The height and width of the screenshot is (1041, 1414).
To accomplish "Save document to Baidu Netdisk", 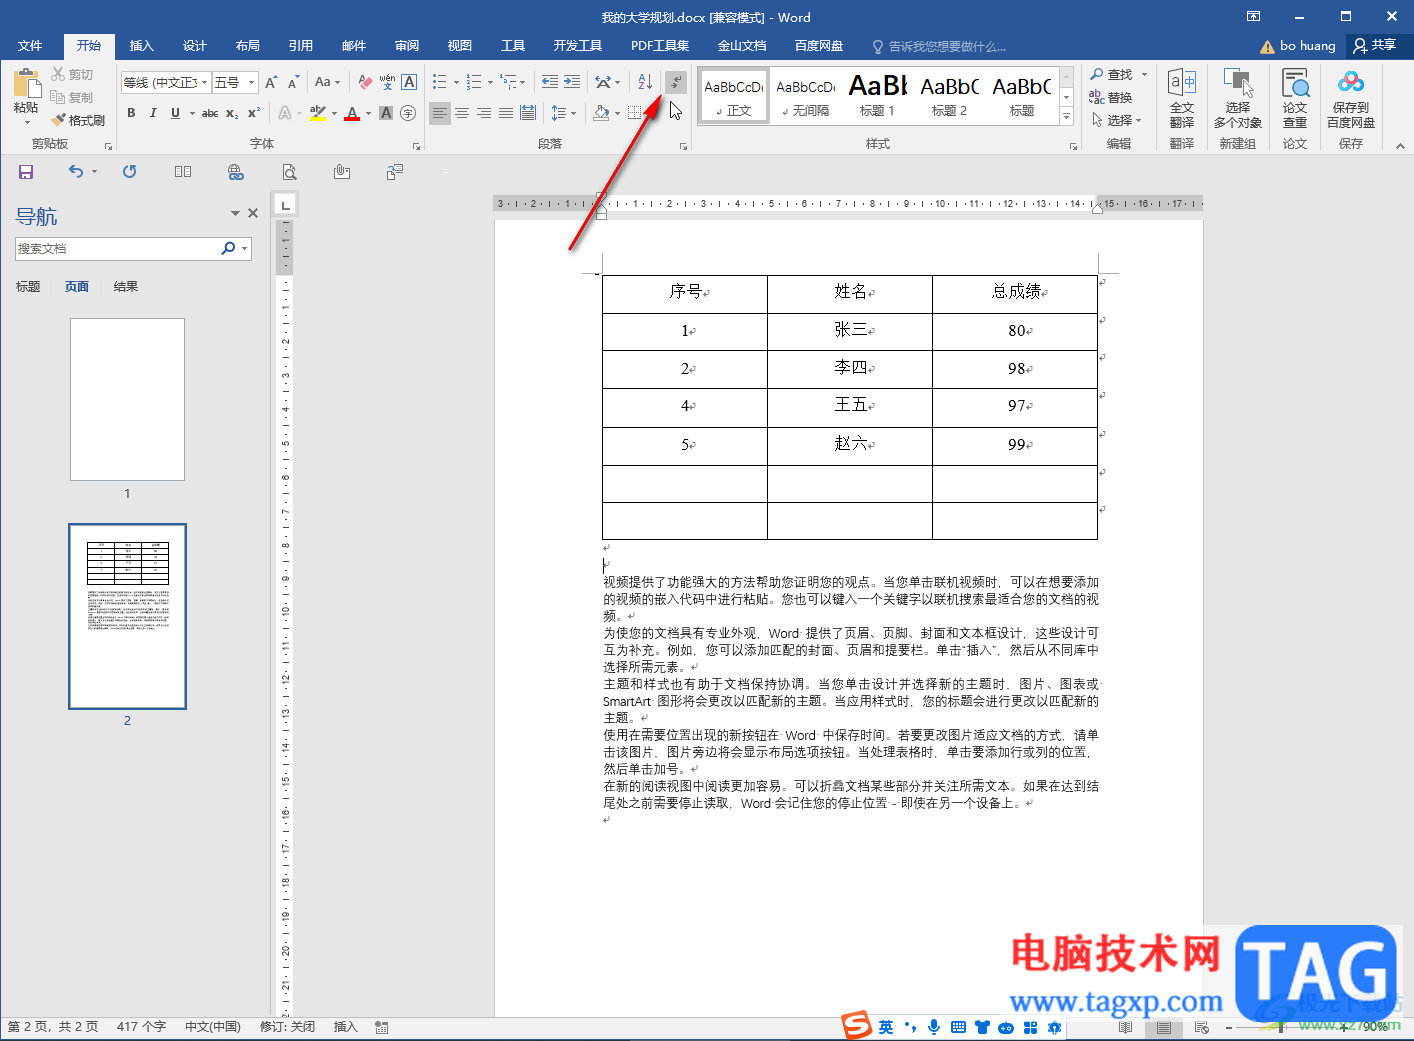I will 1351,98.
